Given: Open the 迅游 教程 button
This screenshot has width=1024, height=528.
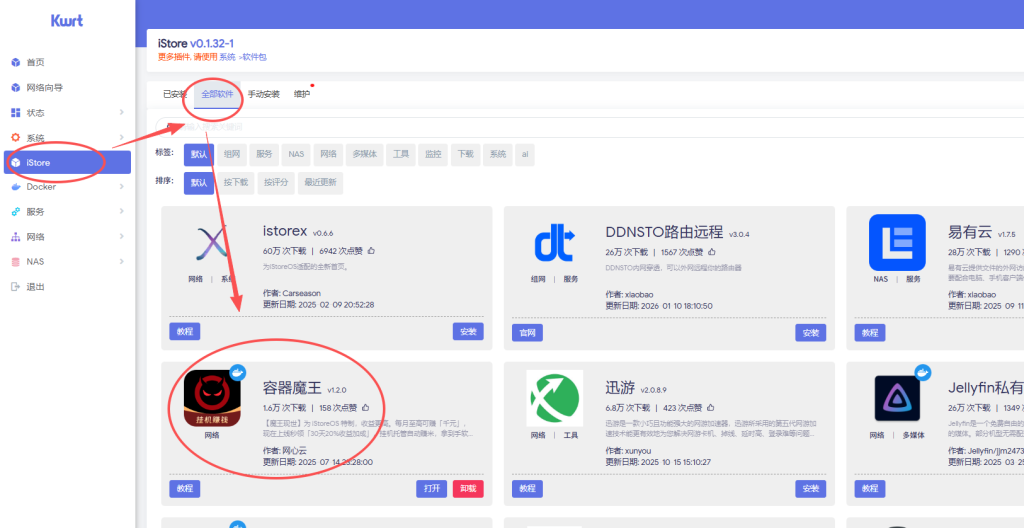Looking at the screenshot, I should coord(528,489).
